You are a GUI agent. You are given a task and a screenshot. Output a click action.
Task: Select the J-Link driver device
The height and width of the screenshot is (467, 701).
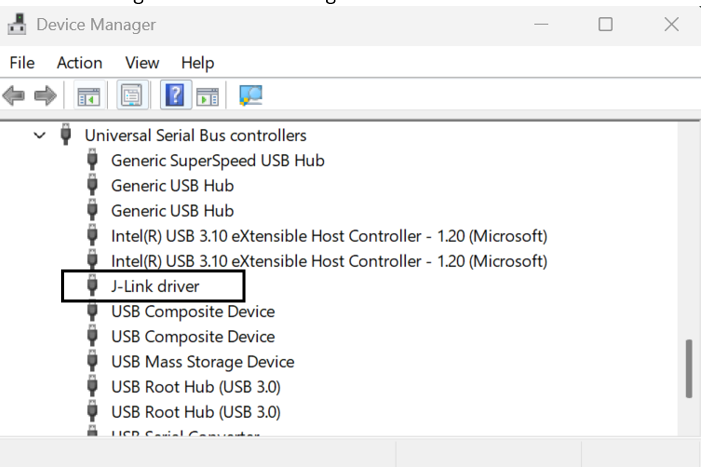[155, 287]
